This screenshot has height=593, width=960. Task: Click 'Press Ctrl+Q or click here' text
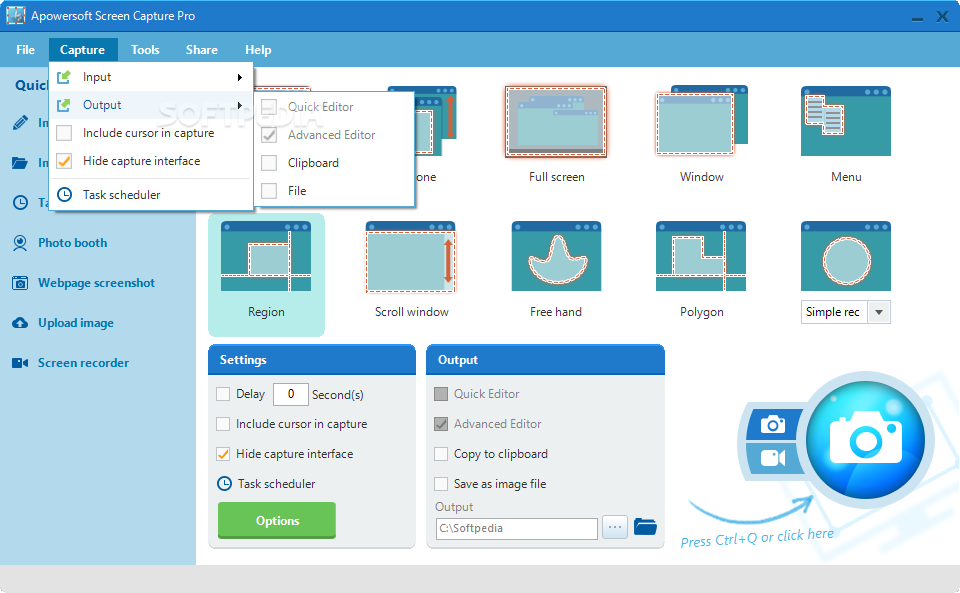[x=757, y=537]
